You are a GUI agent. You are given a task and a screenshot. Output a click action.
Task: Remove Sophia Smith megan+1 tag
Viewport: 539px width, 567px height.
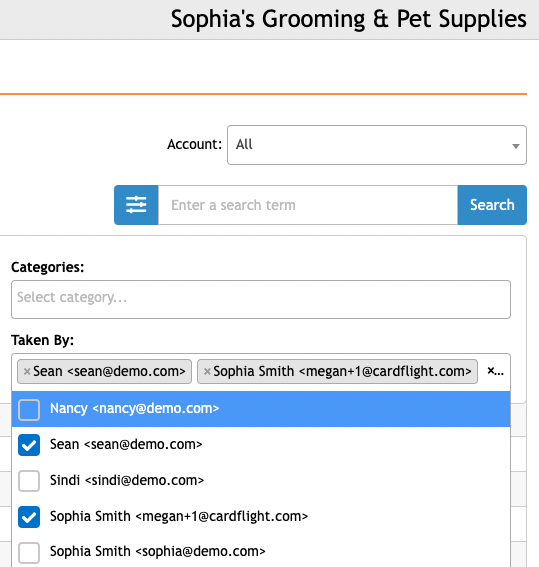pyautogui.click(x=207, y=371)
